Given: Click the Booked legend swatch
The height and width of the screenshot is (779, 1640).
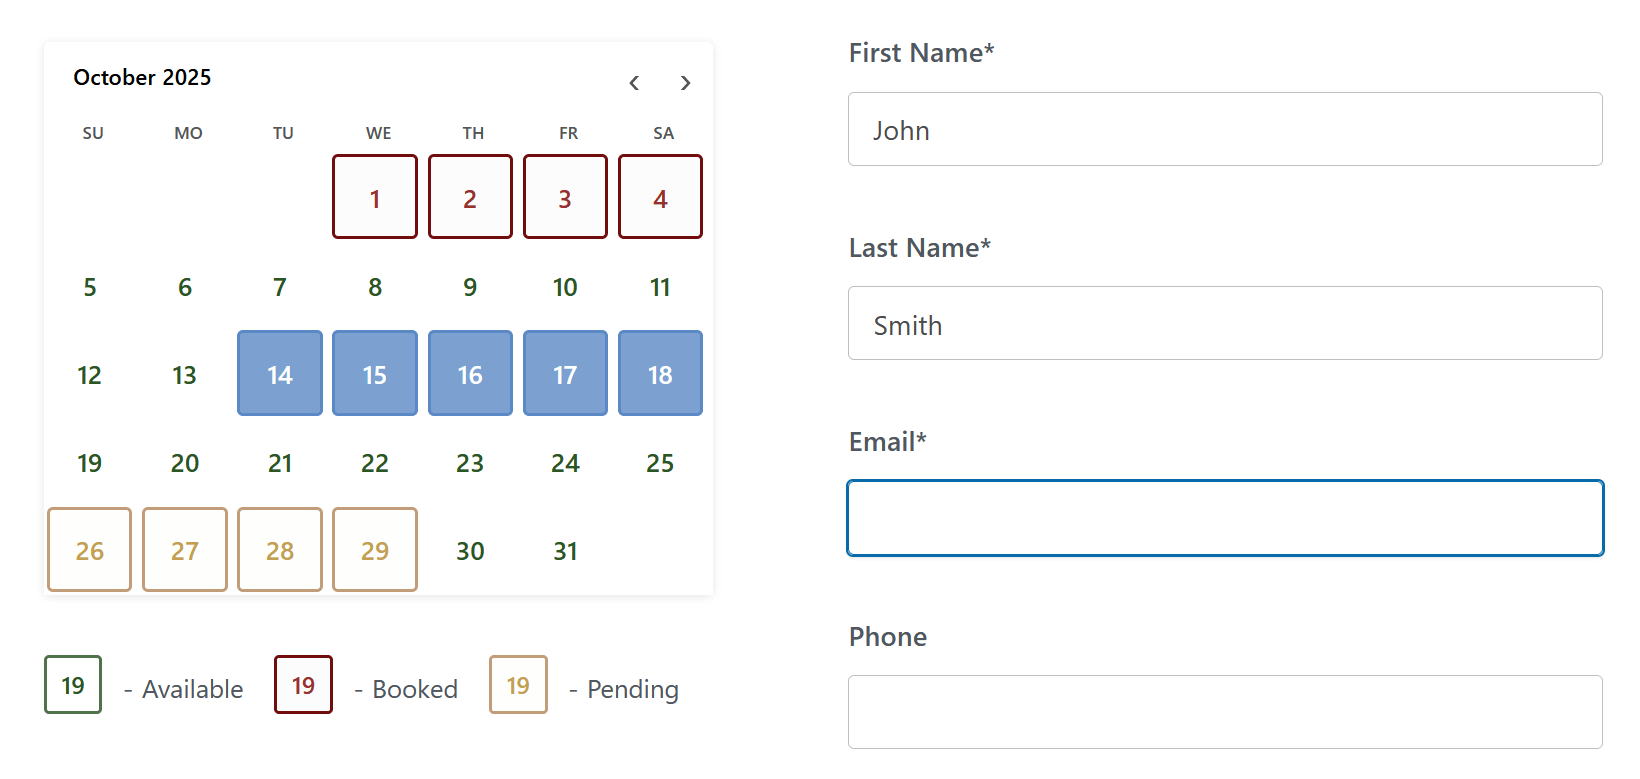Looking at the screenshot, I should click(x=303, y=685).
